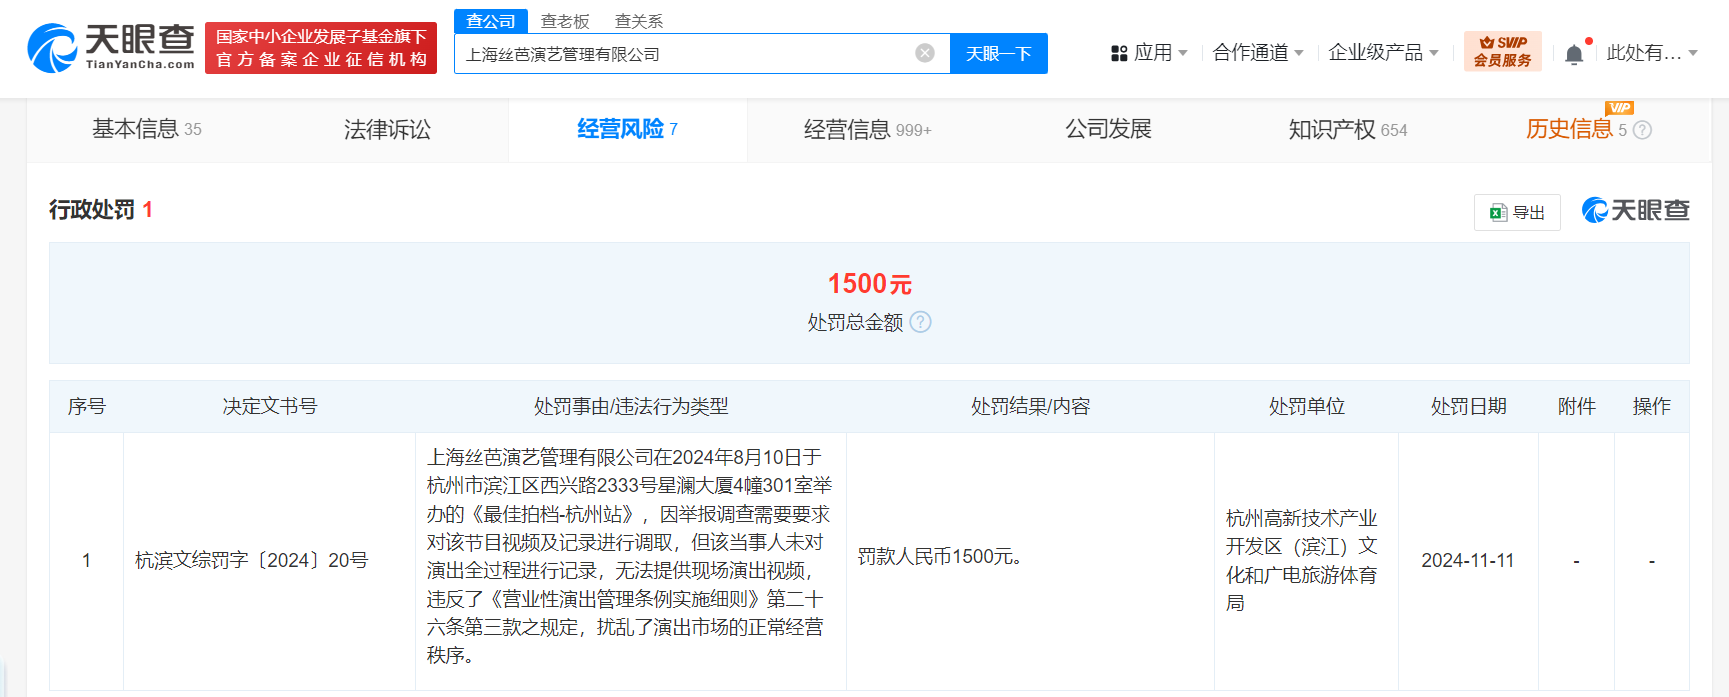Open the 公司发展 tab
The image size is (1729, 697).
point(1108,129)
